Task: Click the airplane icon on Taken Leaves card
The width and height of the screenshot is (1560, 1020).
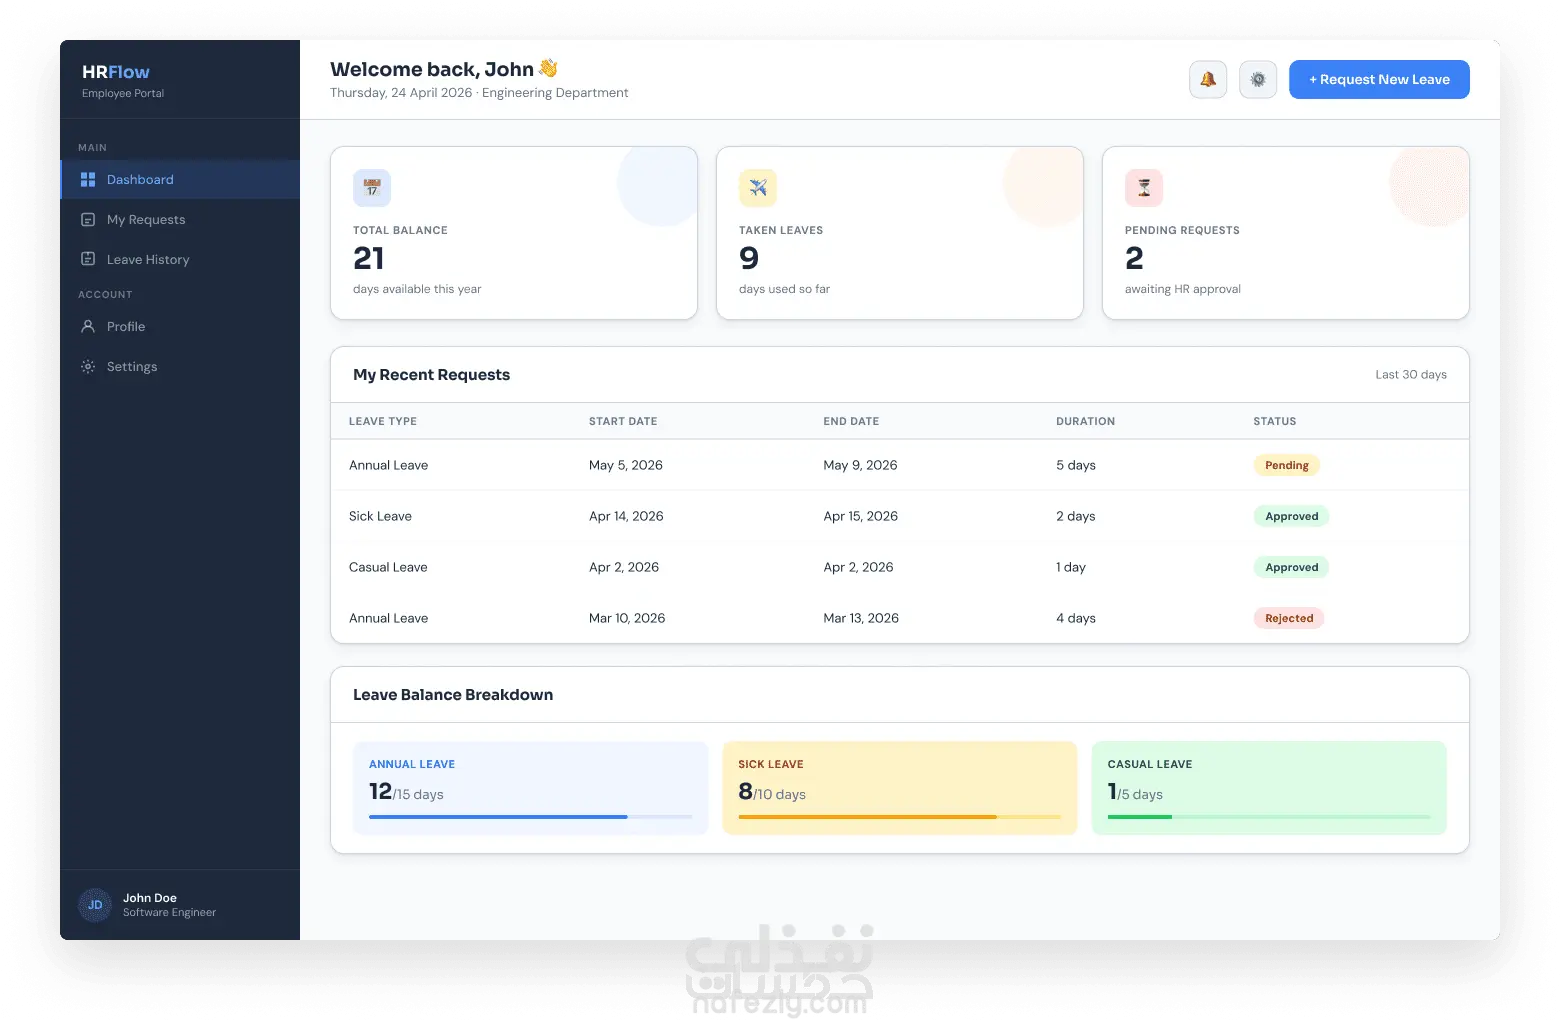Action: pyautogui.click(x=758, y=188)
